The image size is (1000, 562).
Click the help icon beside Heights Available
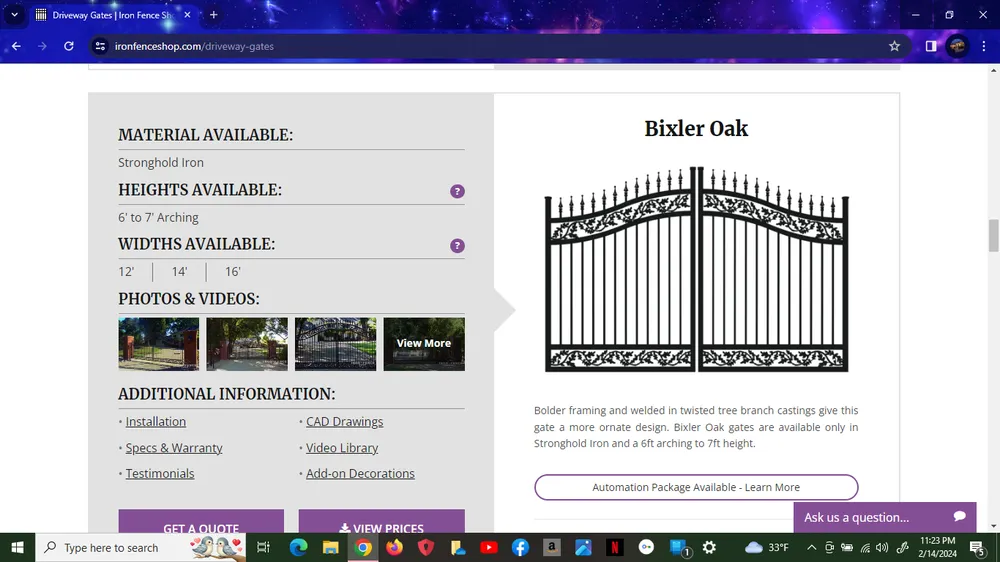457,191
